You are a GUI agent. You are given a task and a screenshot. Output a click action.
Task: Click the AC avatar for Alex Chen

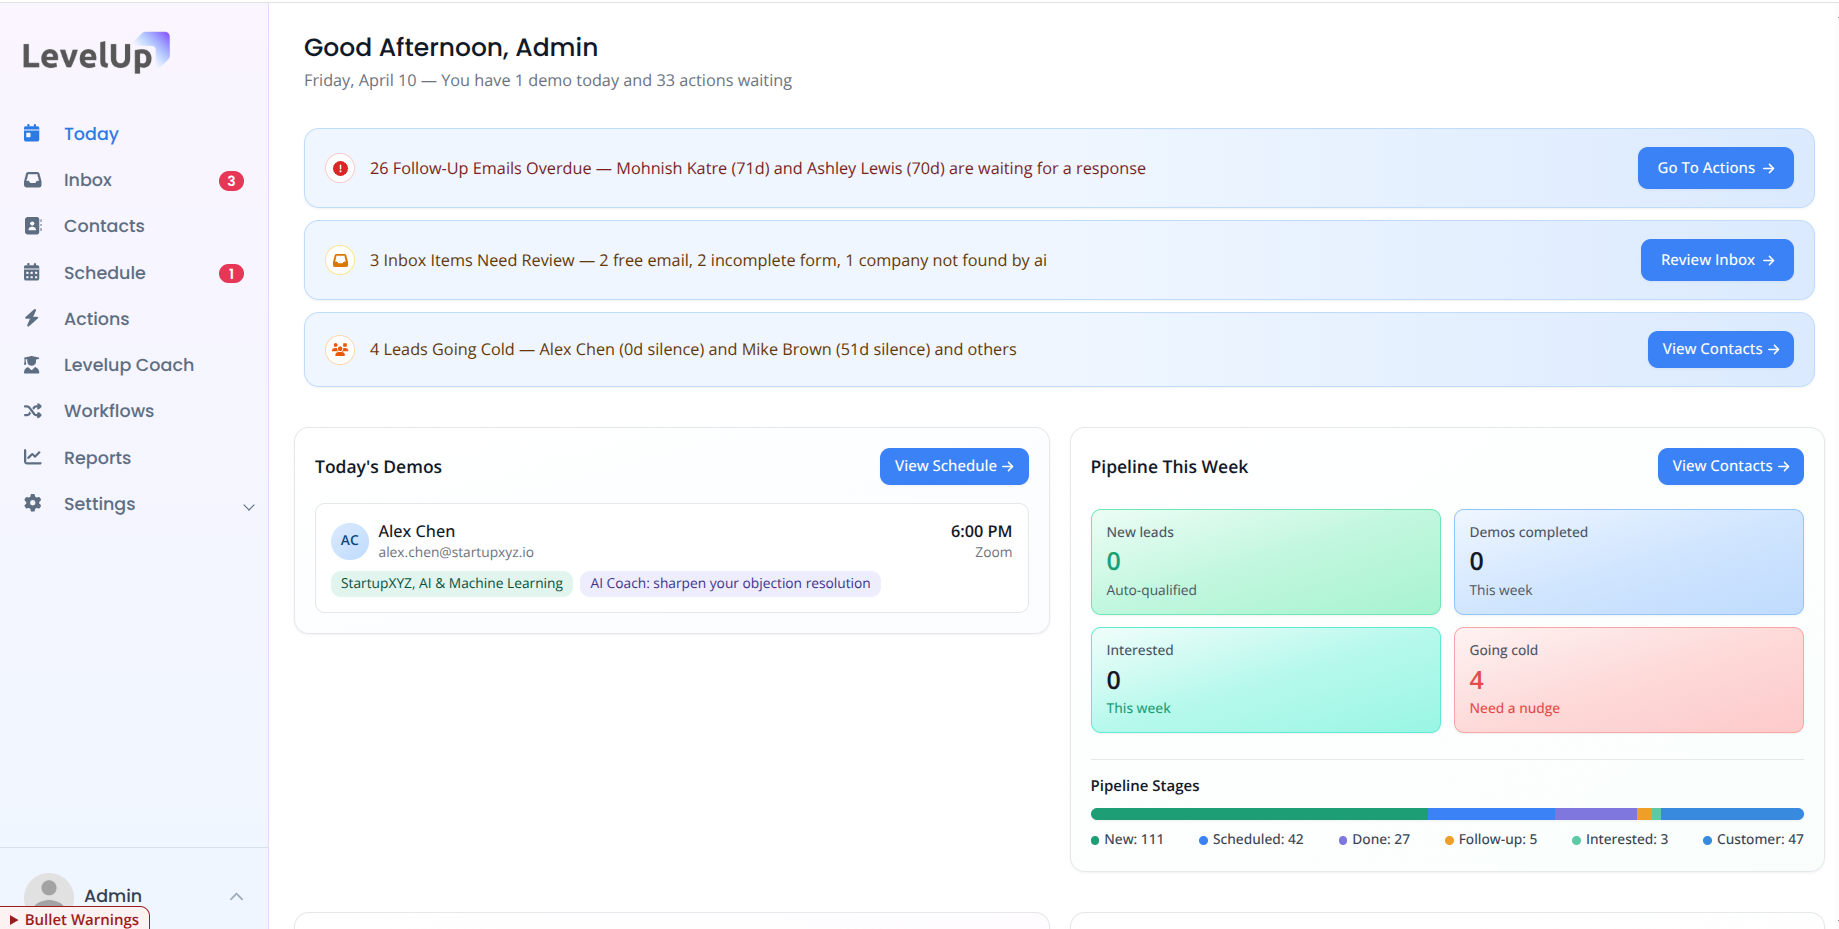(x=349, y=540)
